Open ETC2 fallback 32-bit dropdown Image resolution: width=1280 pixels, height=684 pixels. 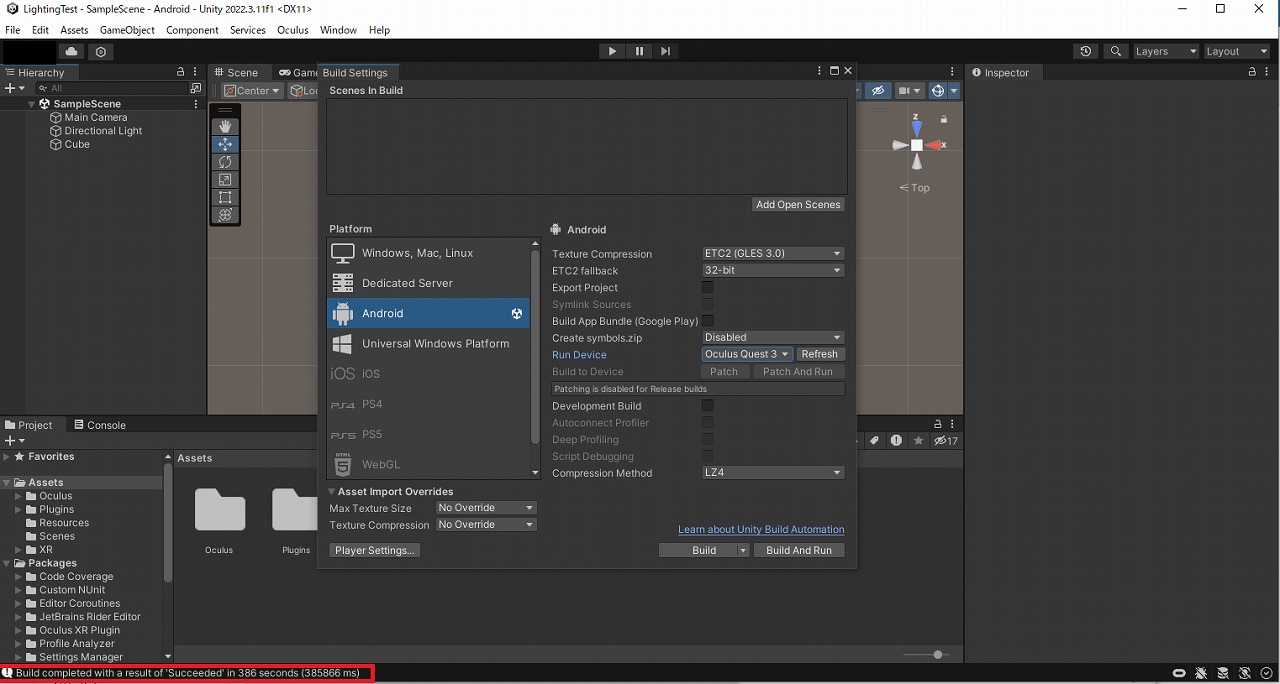(773, 270)
